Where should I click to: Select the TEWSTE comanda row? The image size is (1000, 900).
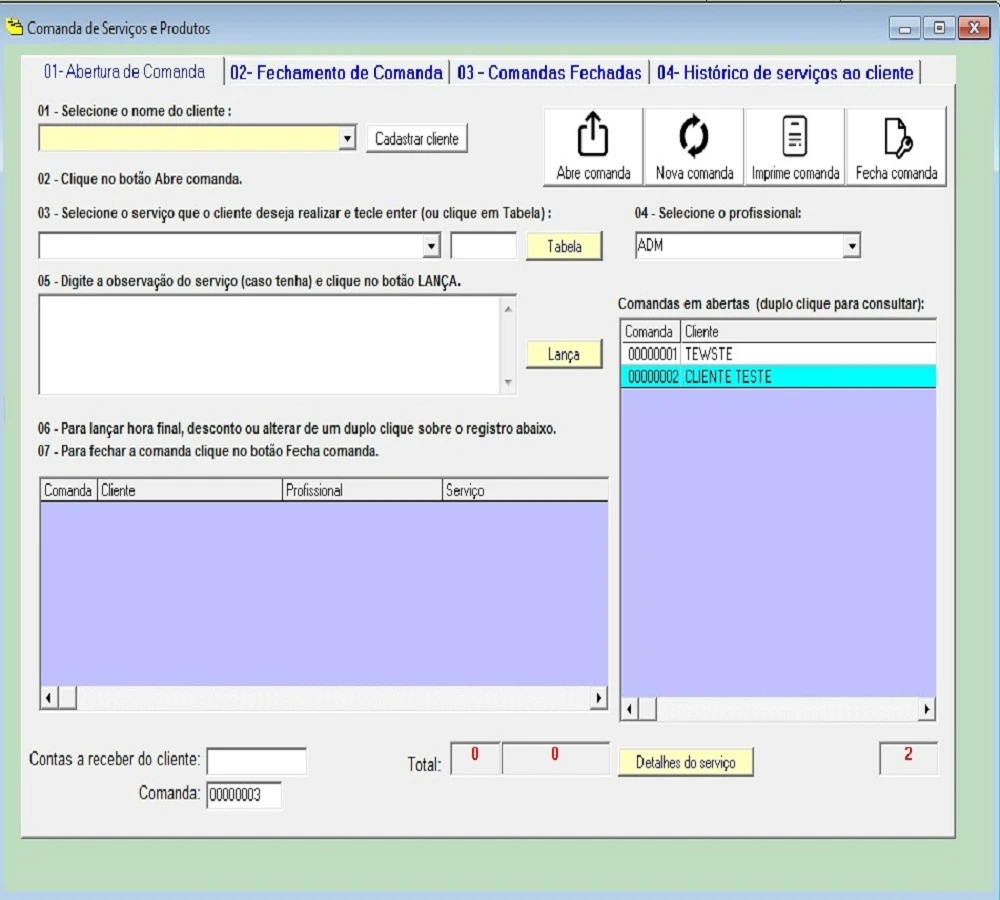(x=777, y=354)
